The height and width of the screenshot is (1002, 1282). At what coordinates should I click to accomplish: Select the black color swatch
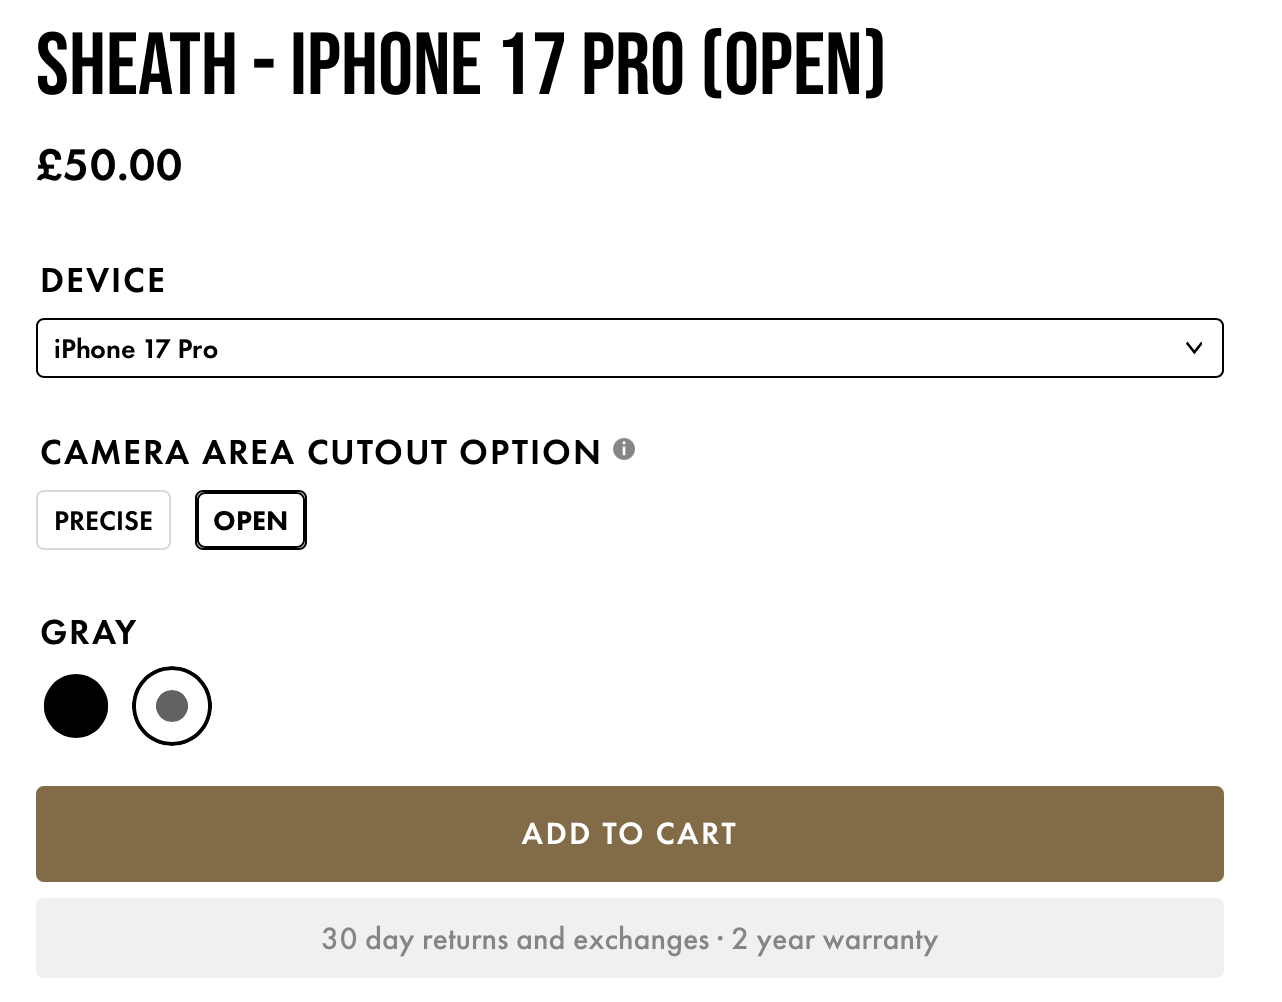click(x=76, y=706)
